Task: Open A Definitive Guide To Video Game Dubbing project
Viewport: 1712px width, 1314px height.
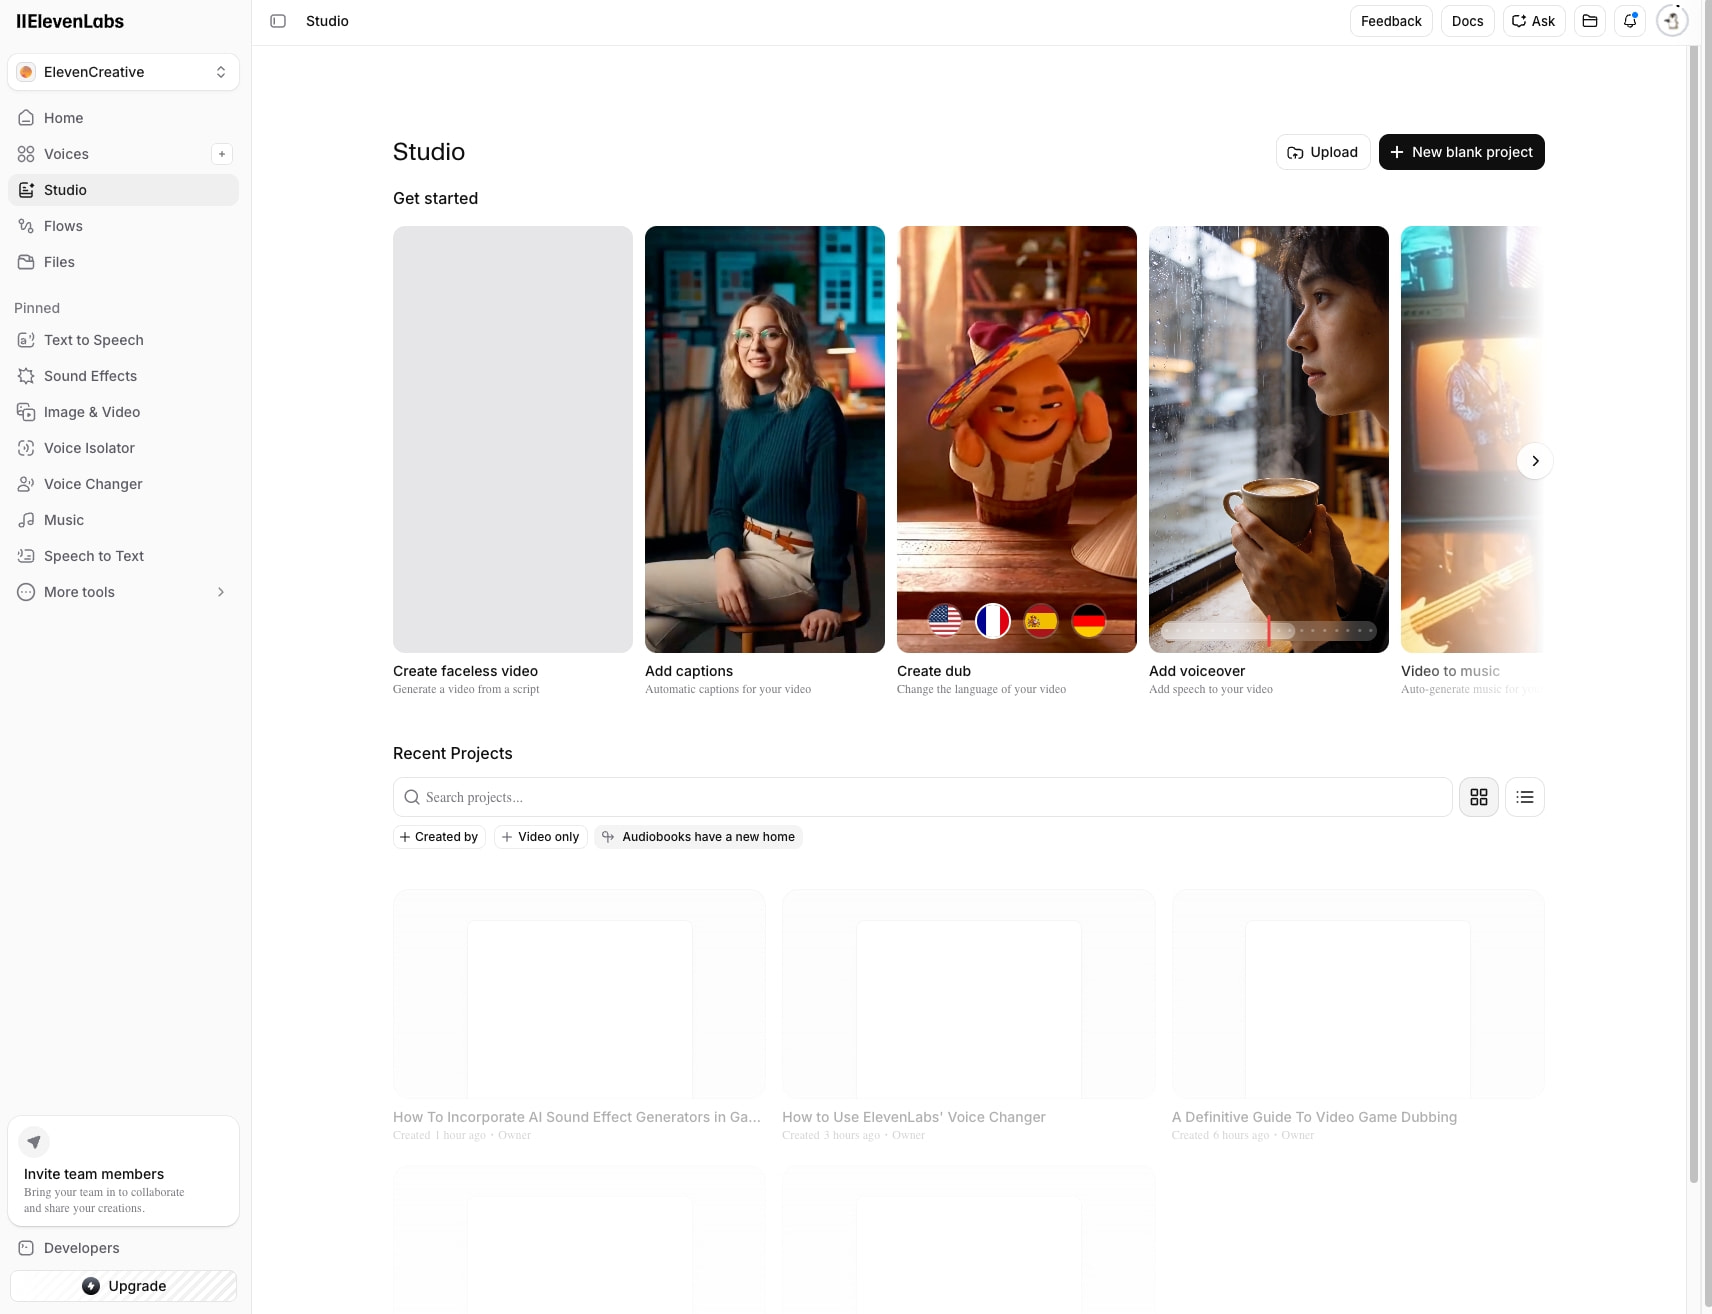Action: (1358, 1015)
